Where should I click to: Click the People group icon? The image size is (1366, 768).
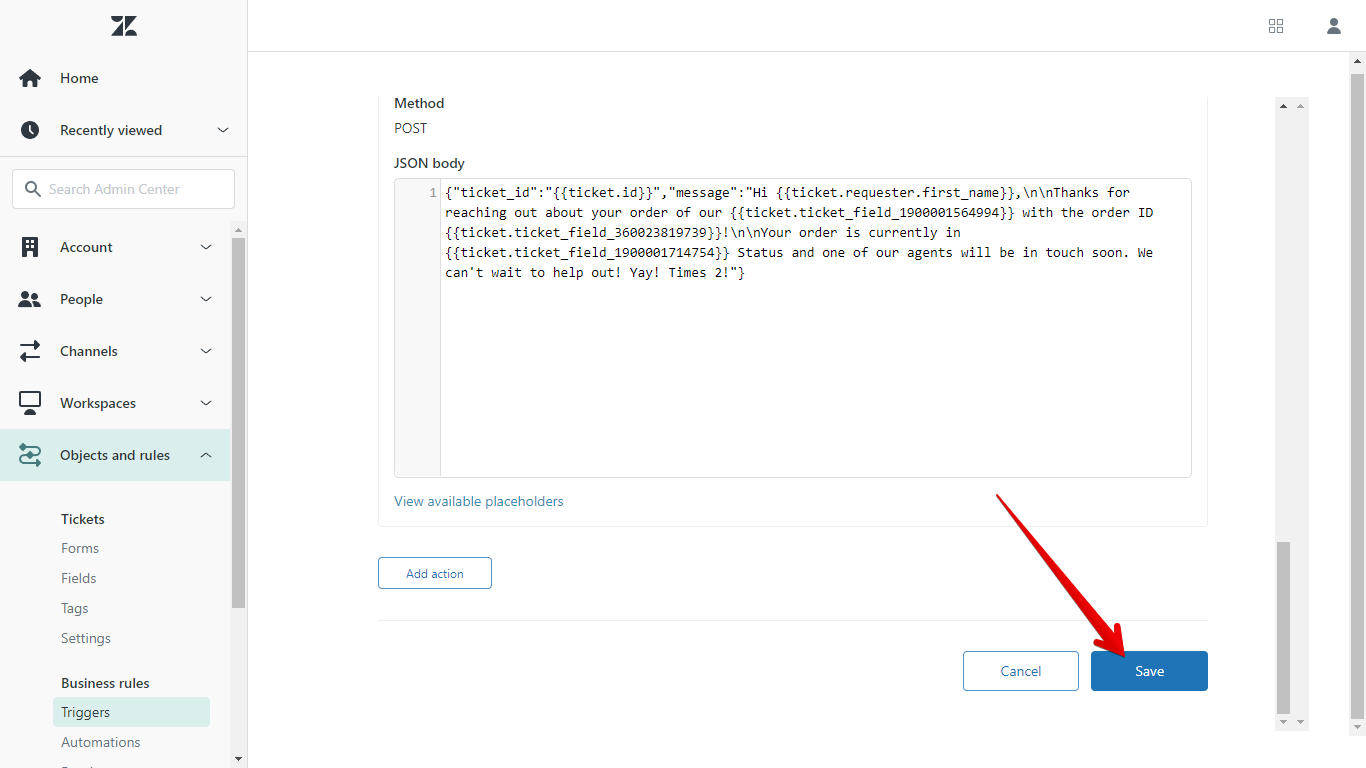pos(30,299)
